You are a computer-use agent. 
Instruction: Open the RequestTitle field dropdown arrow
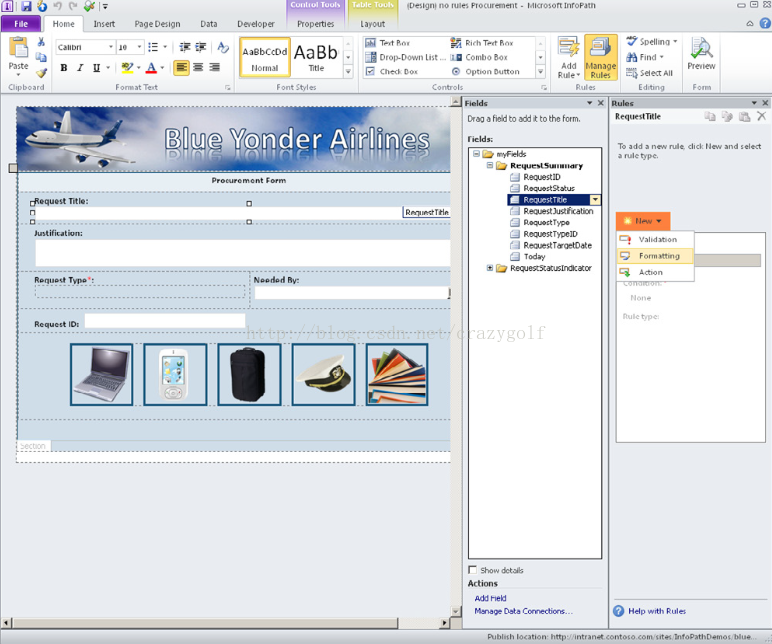(595, 200)
